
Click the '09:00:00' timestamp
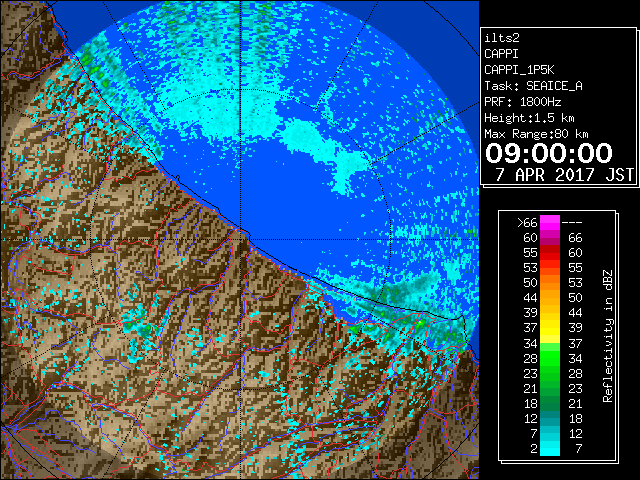(549, 153)
